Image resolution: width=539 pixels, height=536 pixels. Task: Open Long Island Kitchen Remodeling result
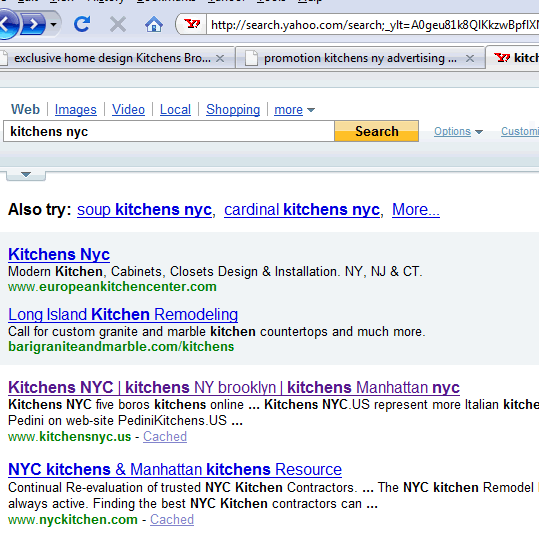123,314
